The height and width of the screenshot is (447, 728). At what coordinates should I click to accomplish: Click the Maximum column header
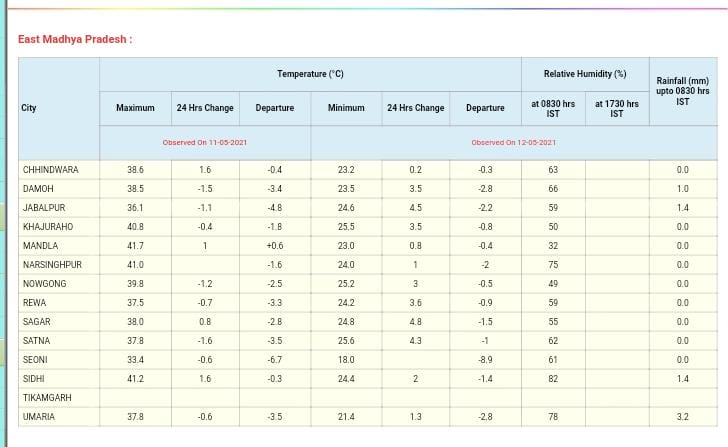point(135,108)
